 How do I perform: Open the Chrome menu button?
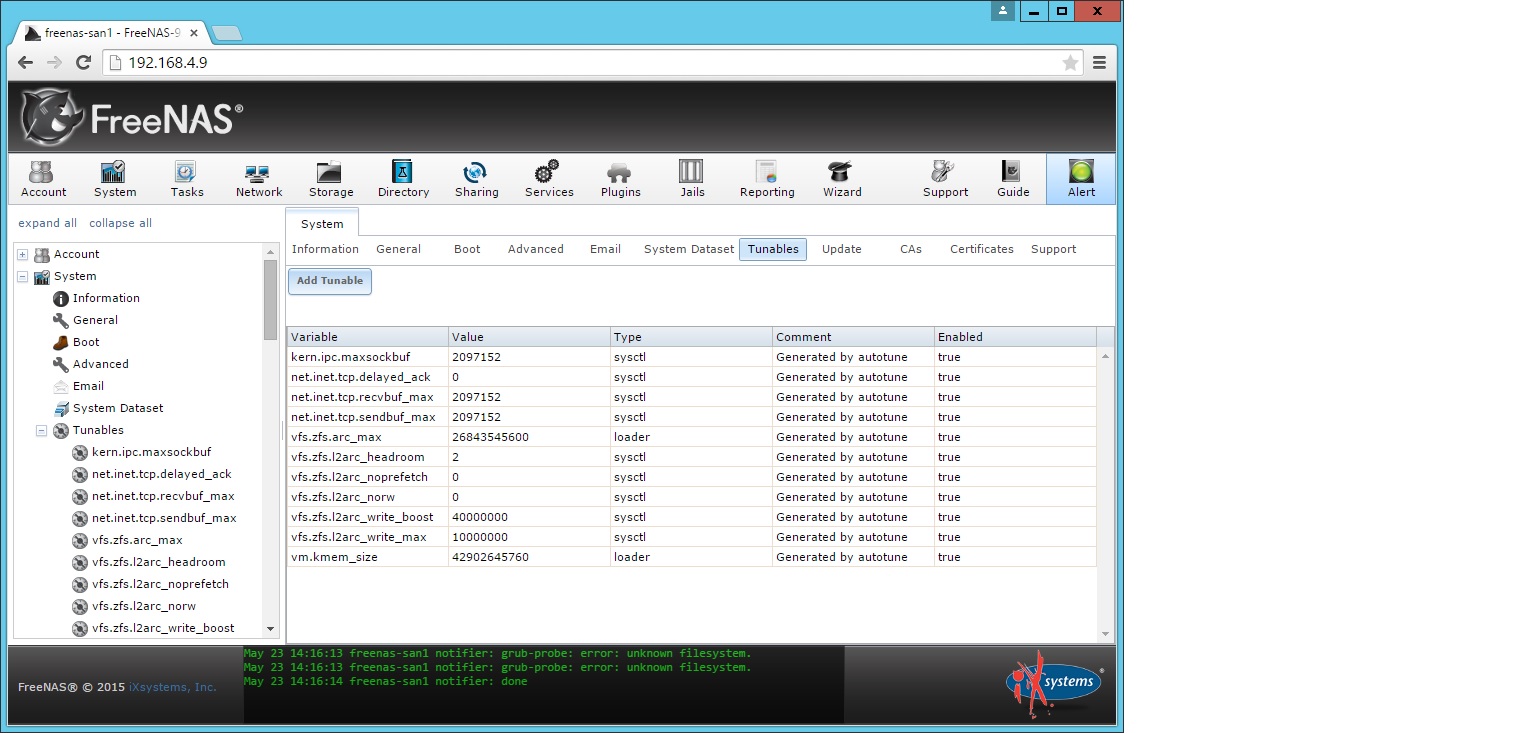tap(1099, 62)
